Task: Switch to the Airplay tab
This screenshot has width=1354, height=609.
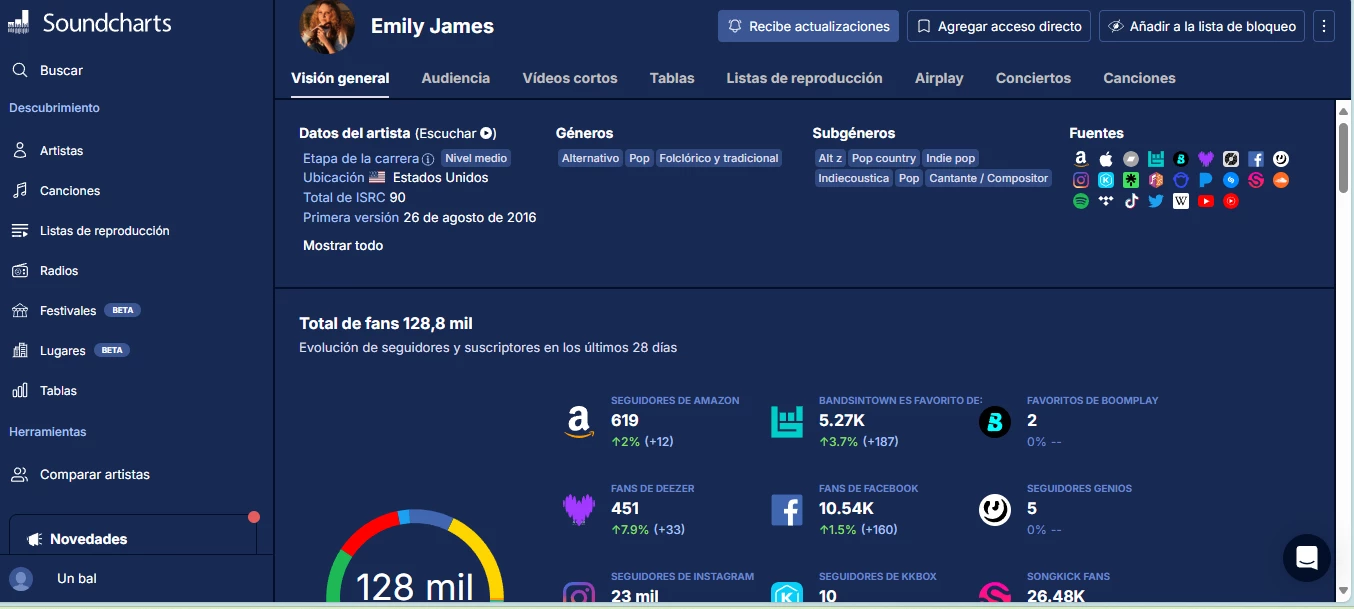Action: point(939,78)
